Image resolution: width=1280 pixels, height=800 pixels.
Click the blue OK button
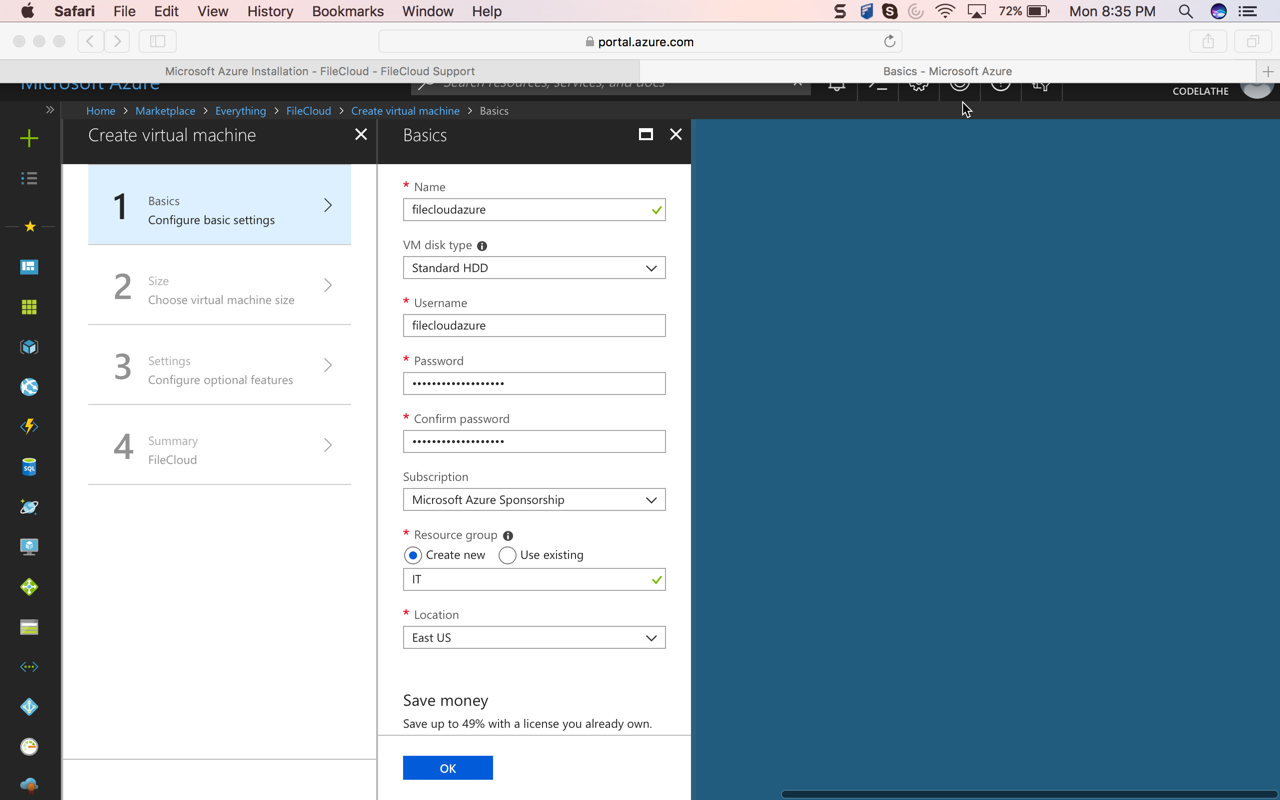pyautogui.click(x=447, y=768)
